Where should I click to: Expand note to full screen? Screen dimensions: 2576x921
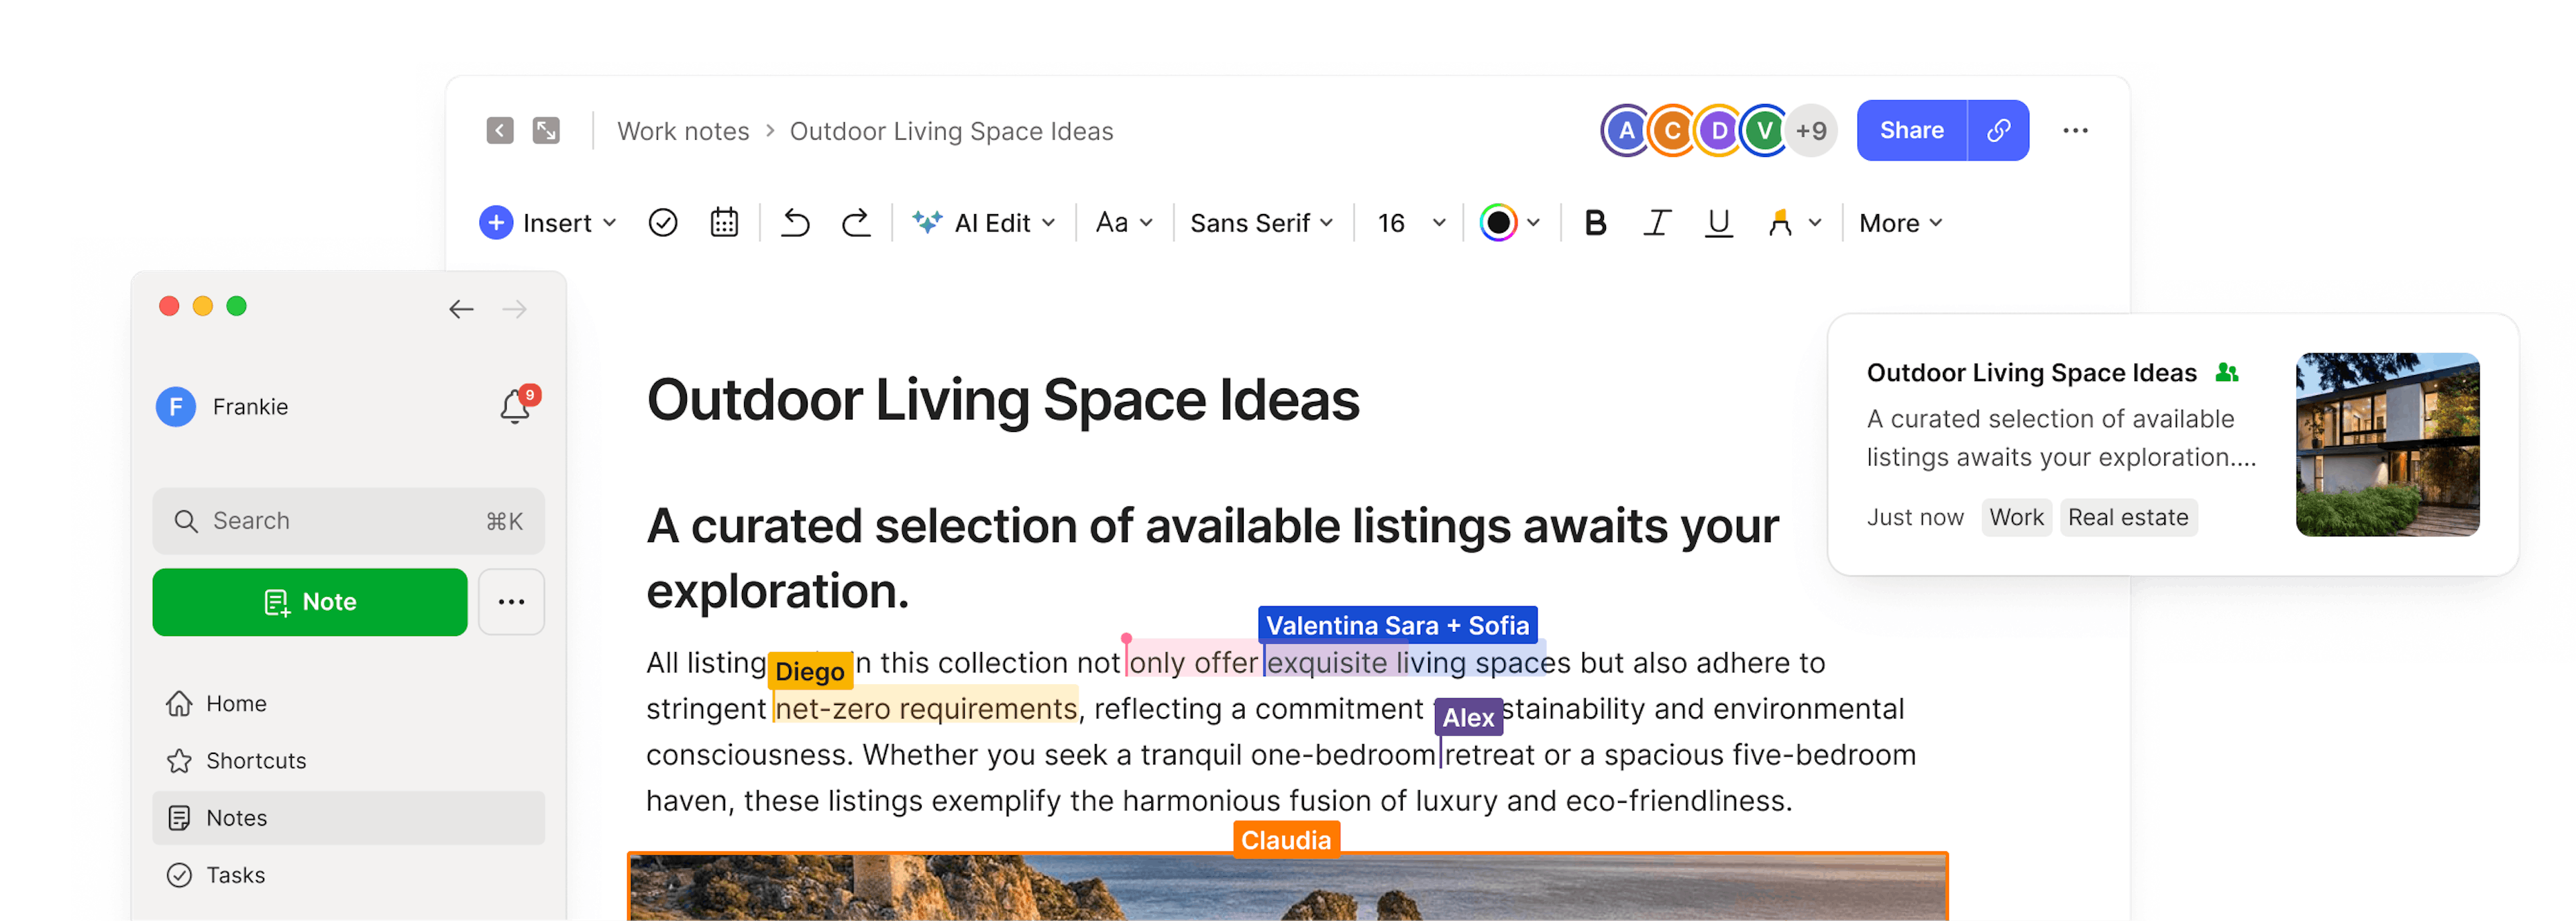[x=546, y=130]
